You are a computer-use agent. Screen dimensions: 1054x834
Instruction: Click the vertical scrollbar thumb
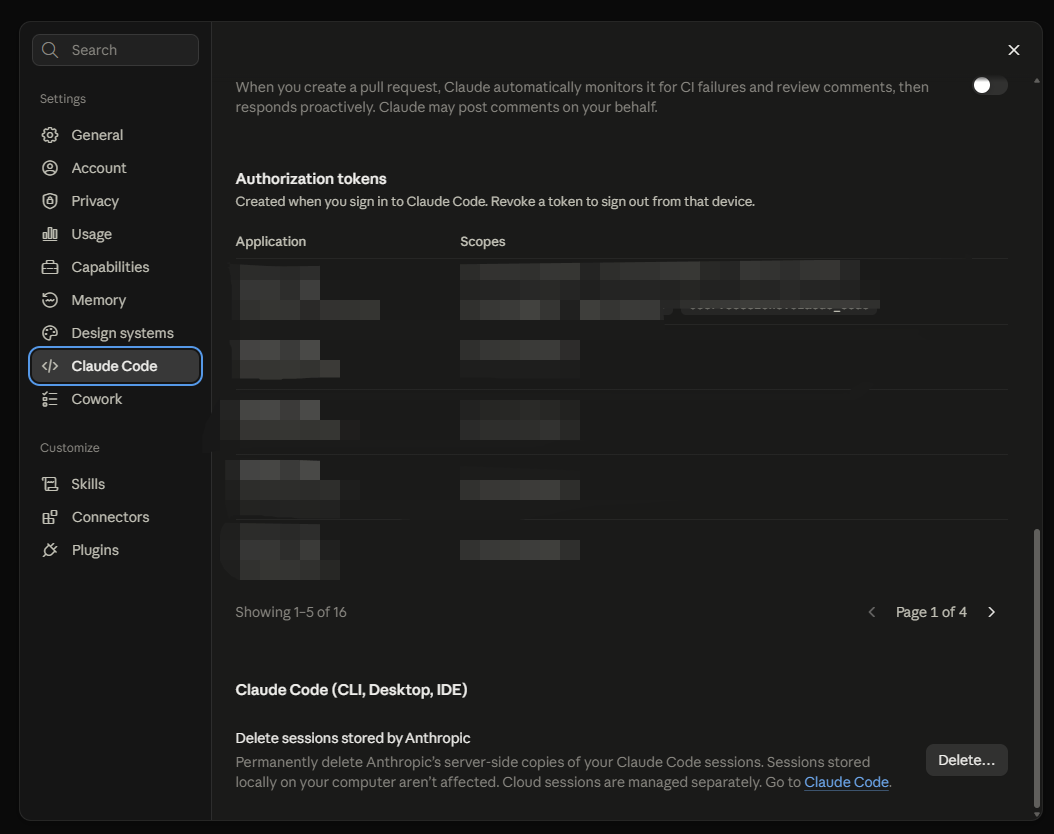click(x=1037, y=669)
